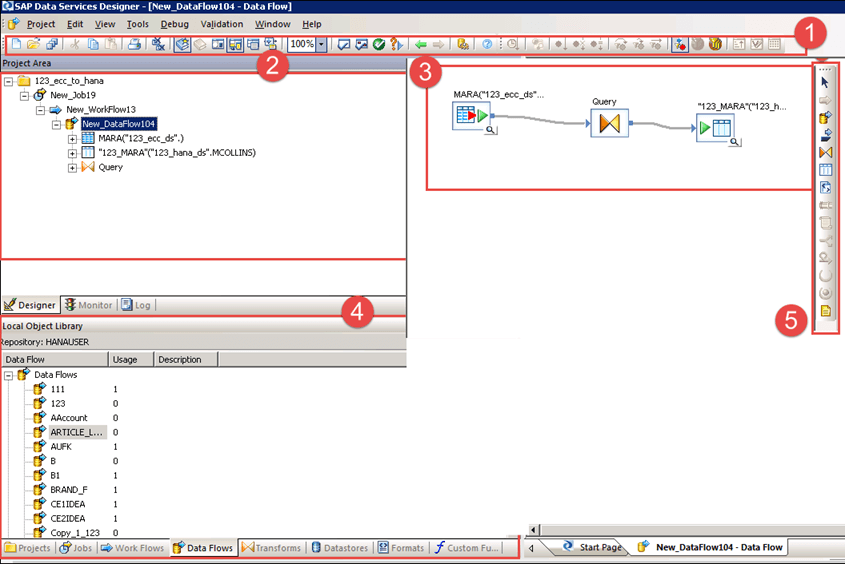Switch to the Datastores library tab
Viewport: 845px width, 564px height.
pyautogui.click(x=343, y=548)
